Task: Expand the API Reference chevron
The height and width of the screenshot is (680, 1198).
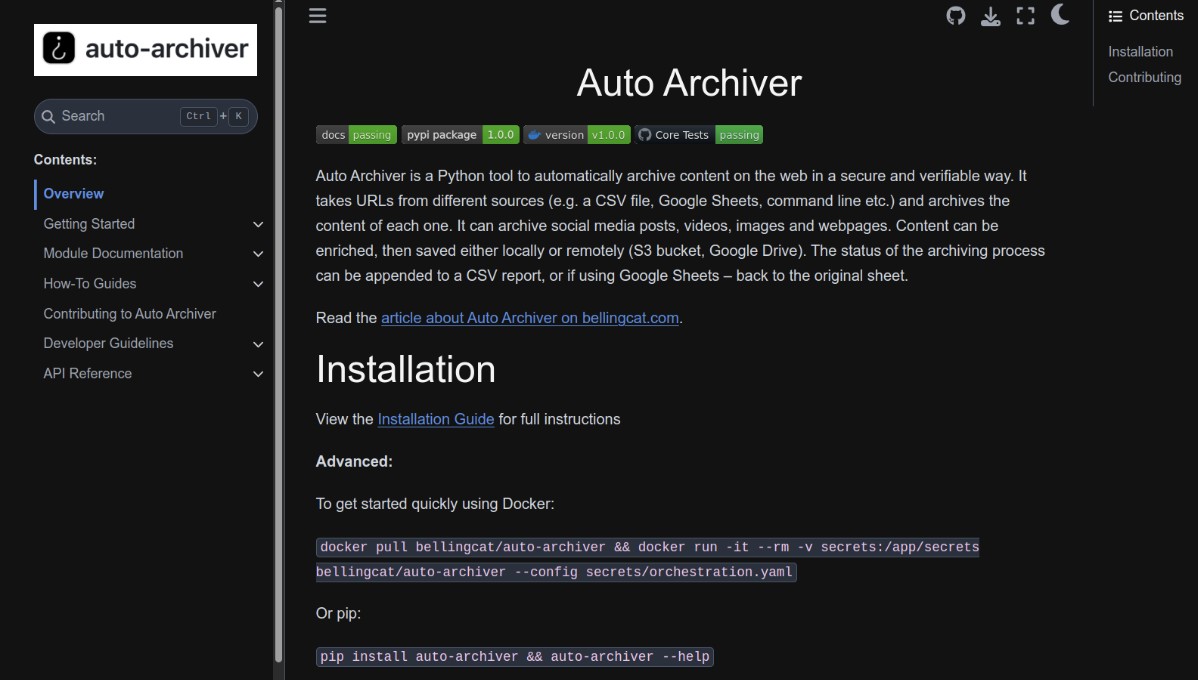Action: point(258,374)
